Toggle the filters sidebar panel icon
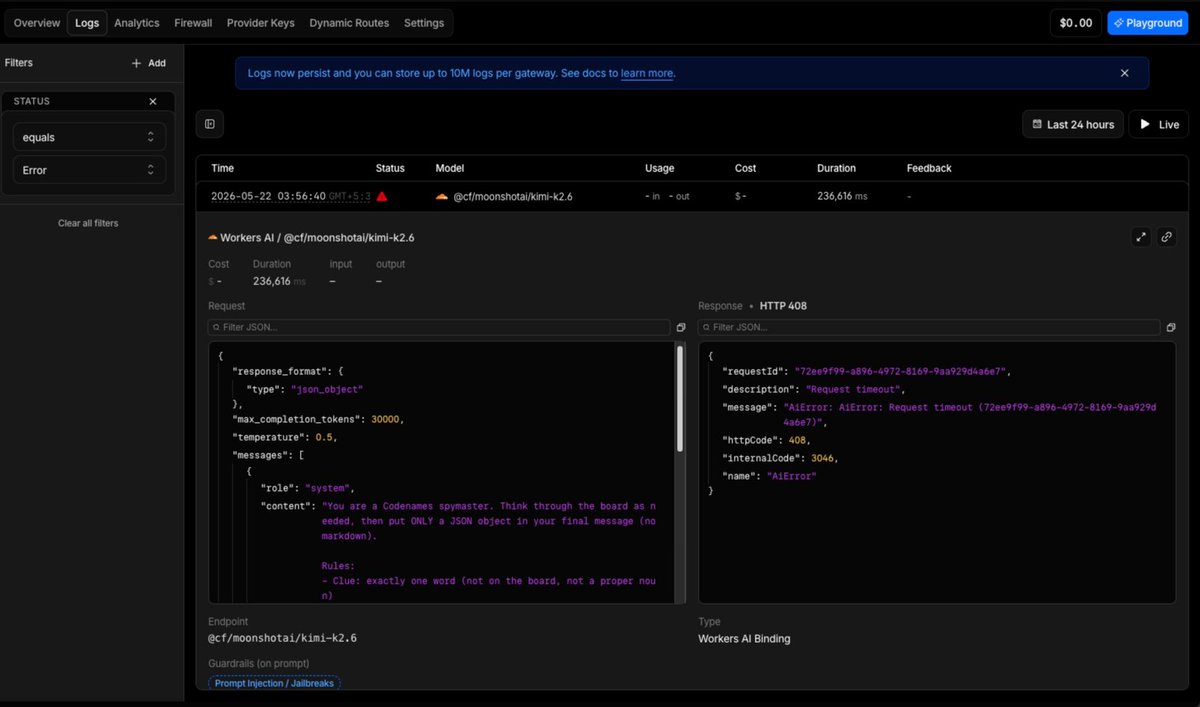1200x707 pixels. tap(210, 124)
